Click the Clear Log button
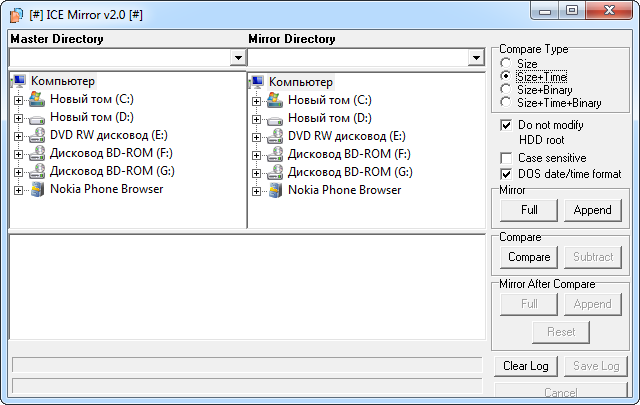 [x=526, y=366]
